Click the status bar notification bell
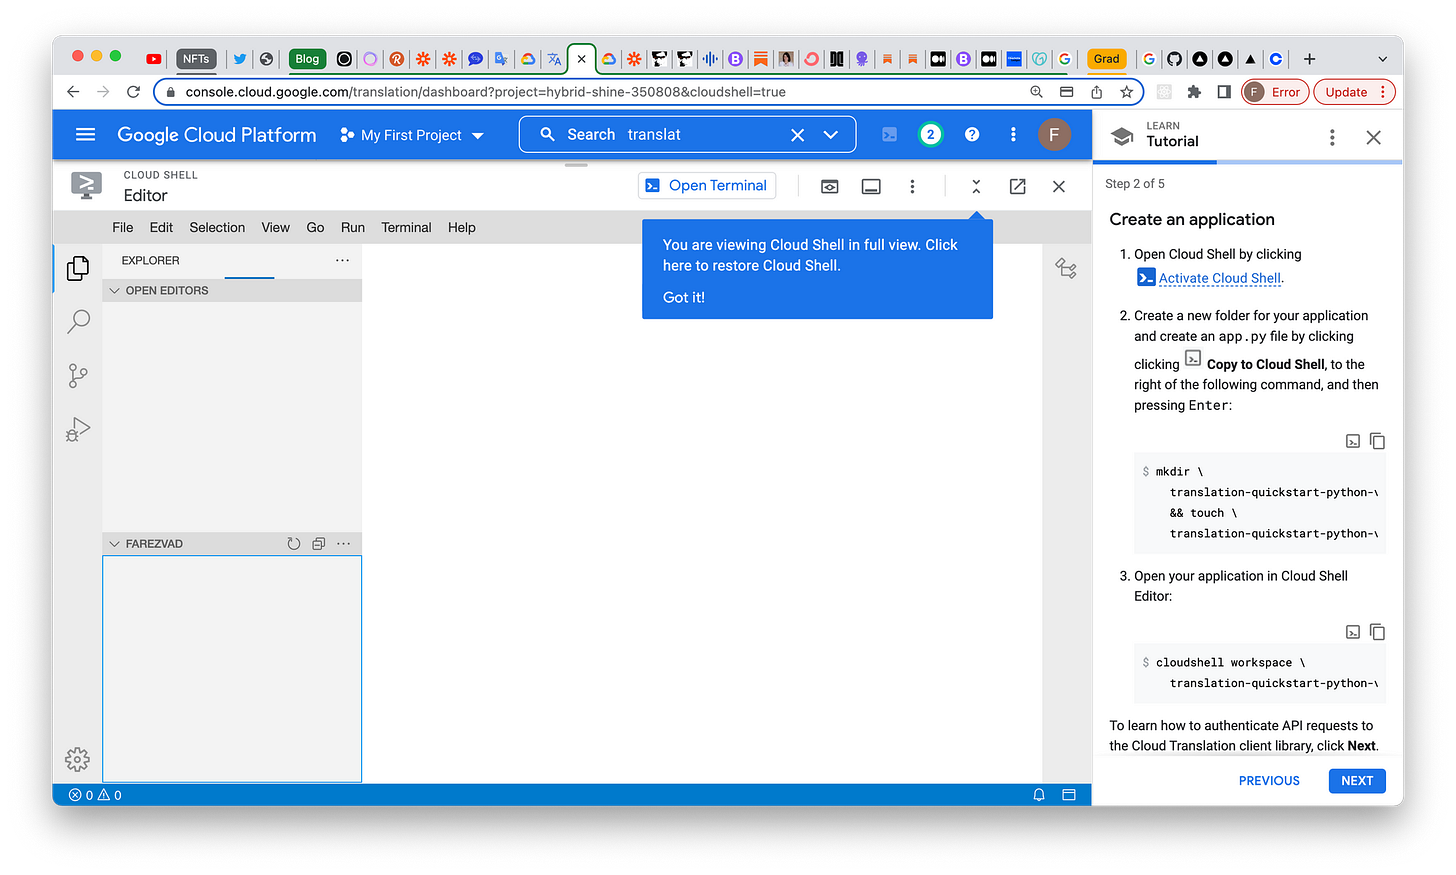Viewport: 1456px width, 875px height. tap(1039, 795)
